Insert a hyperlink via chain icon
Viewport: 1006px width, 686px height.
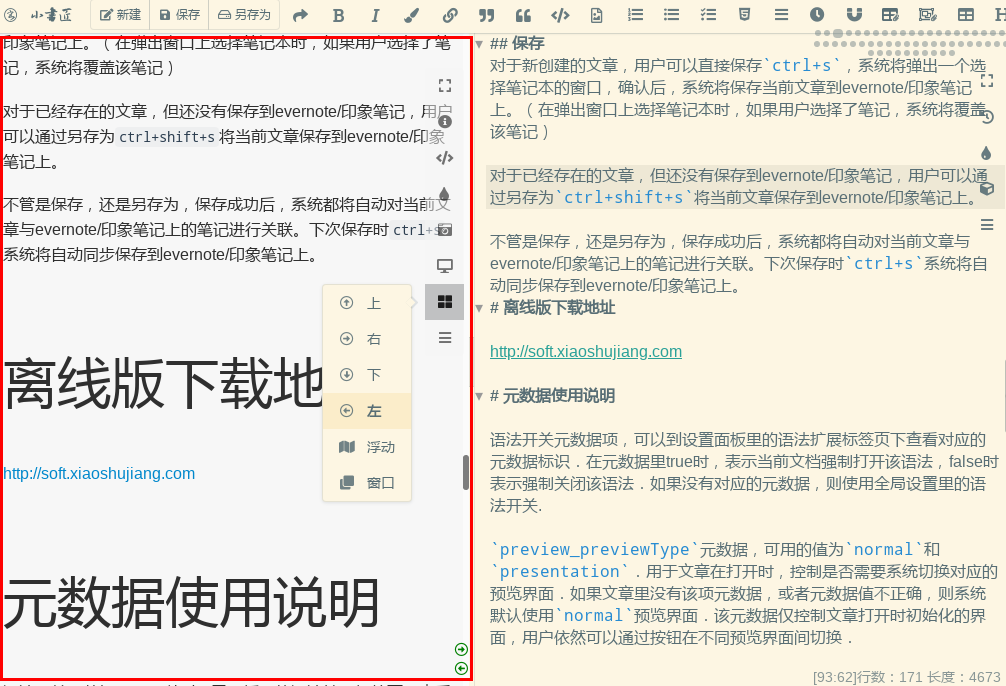coord(450,15)
